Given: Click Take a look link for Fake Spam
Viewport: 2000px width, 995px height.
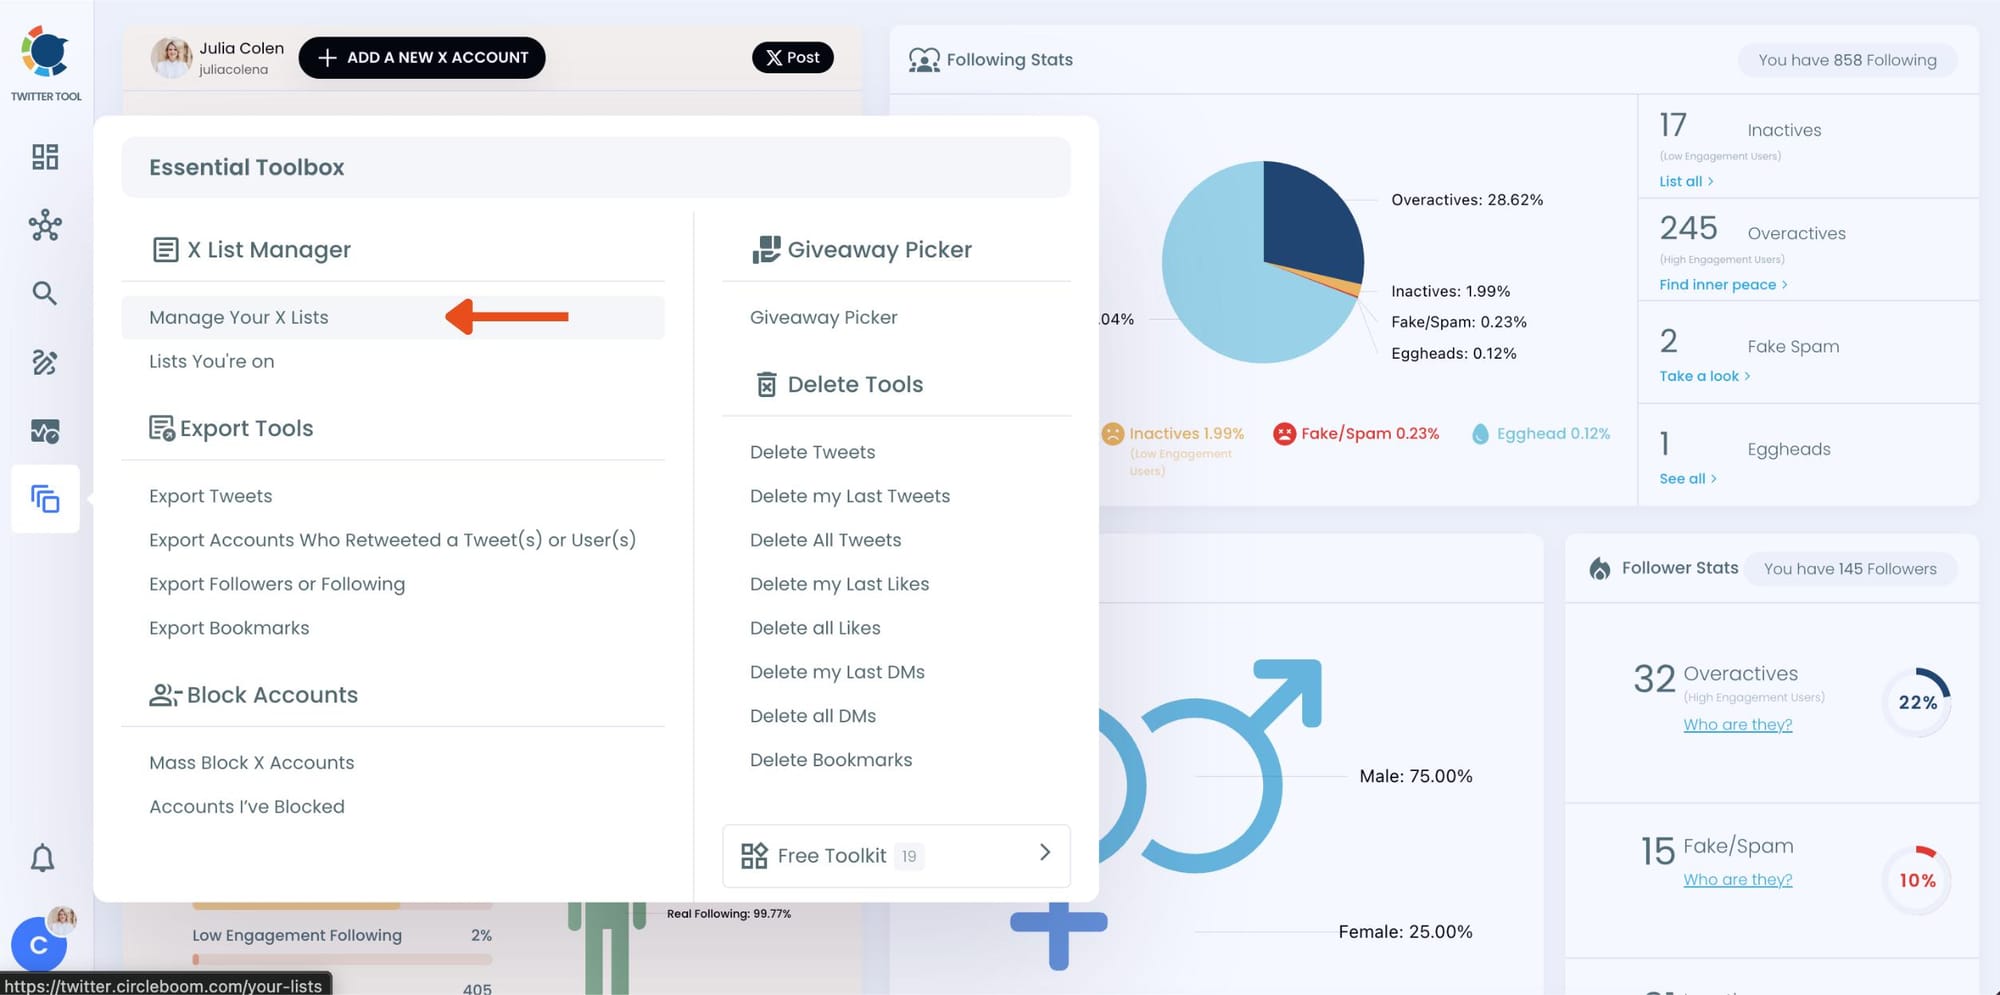Looking at the screenshot, I should (x=1705, y=376).
